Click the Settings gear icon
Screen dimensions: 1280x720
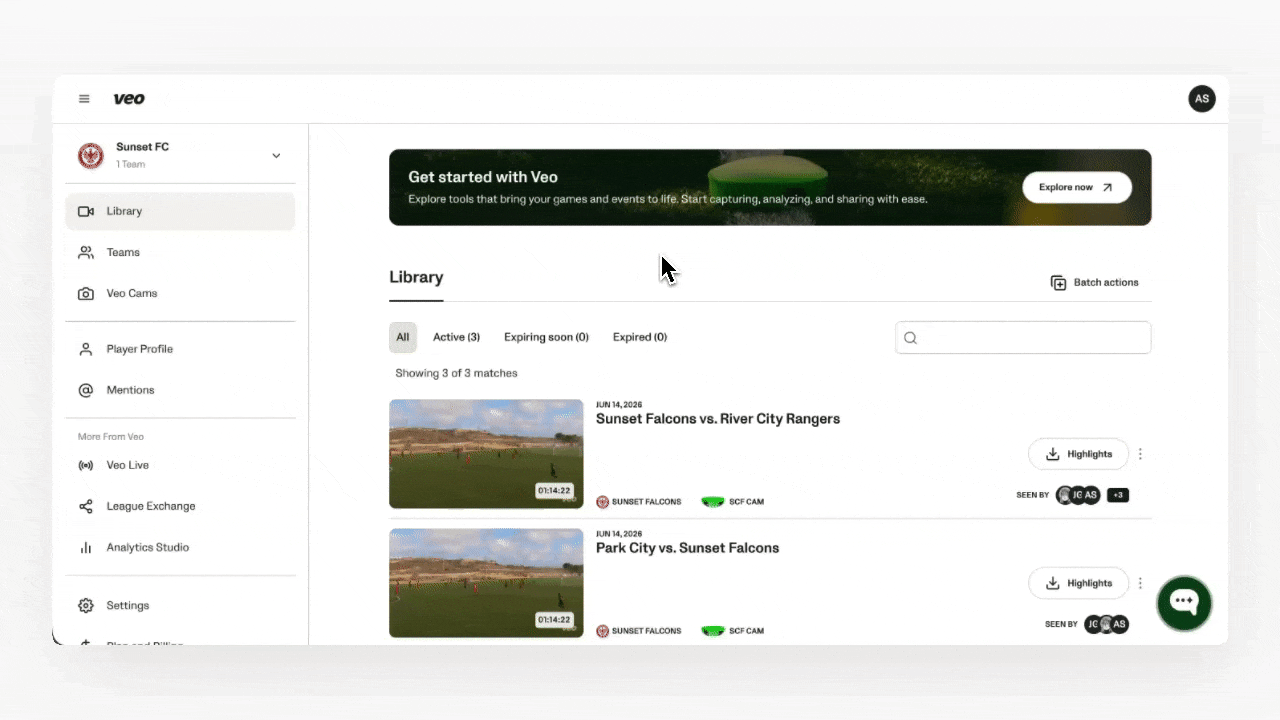coord(86,605)
